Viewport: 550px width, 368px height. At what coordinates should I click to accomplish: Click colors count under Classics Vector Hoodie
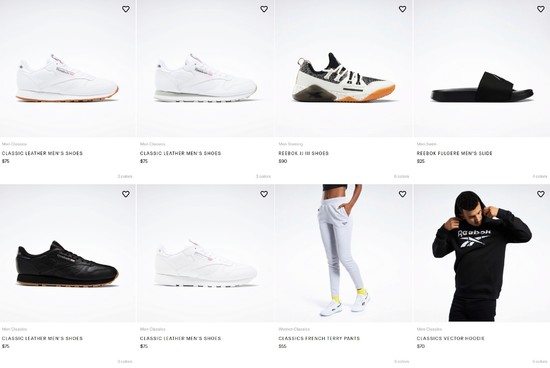point(540,361)
